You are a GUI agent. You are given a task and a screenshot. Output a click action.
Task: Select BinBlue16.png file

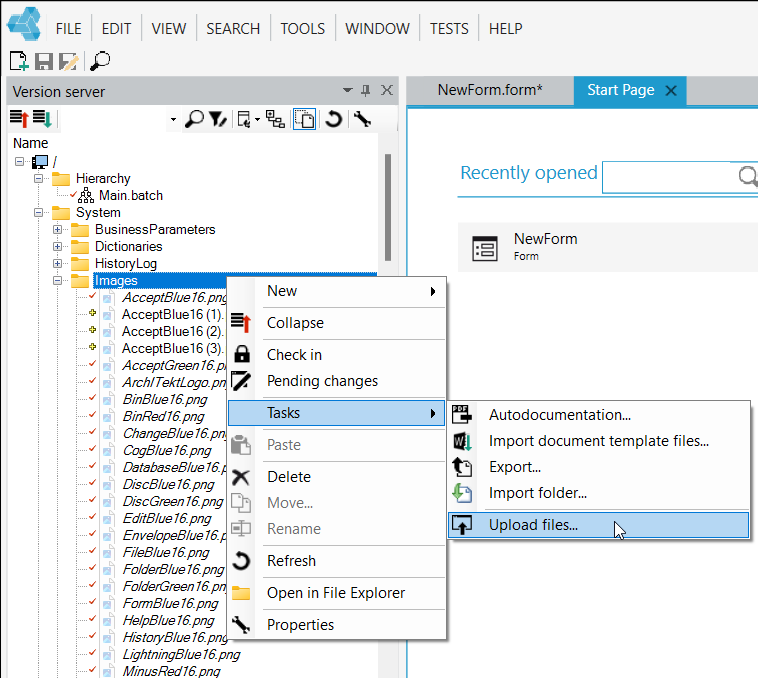(165, 400)
